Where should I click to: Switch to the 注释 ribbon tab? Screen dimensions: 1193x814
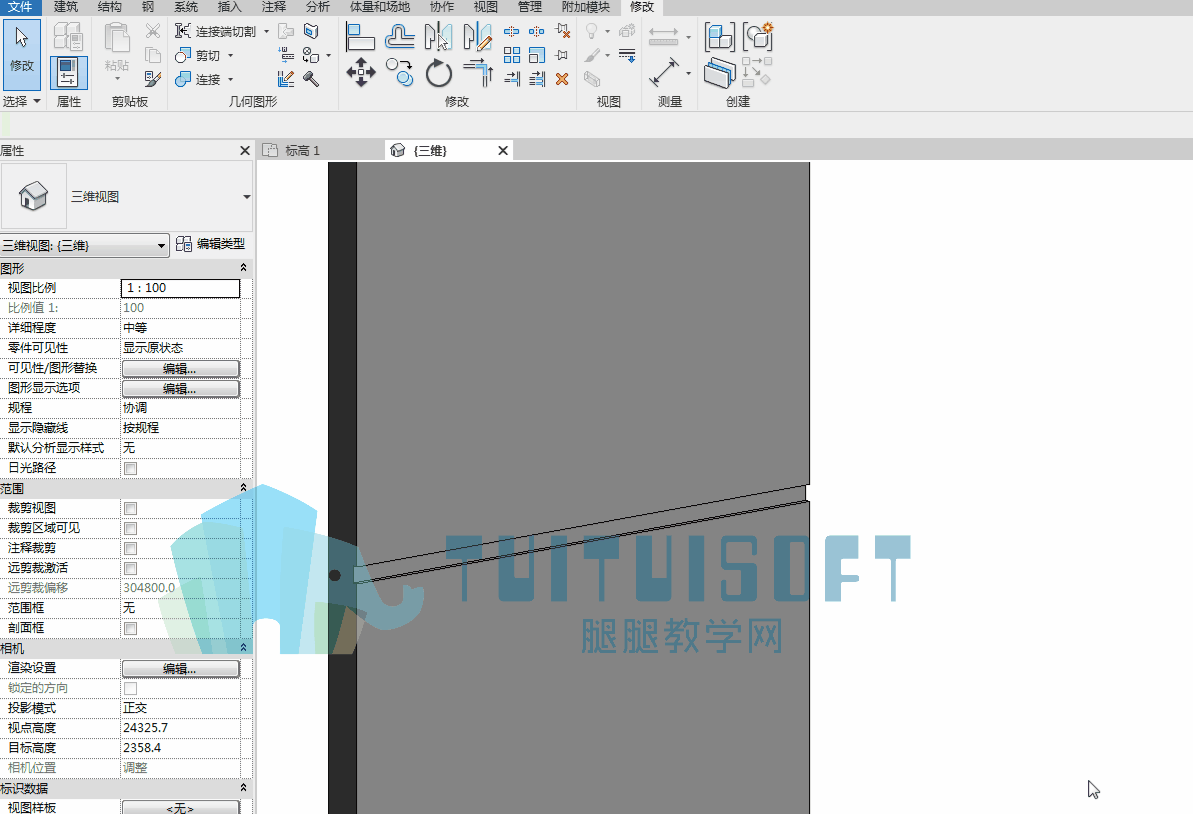[x=273, y=7]
